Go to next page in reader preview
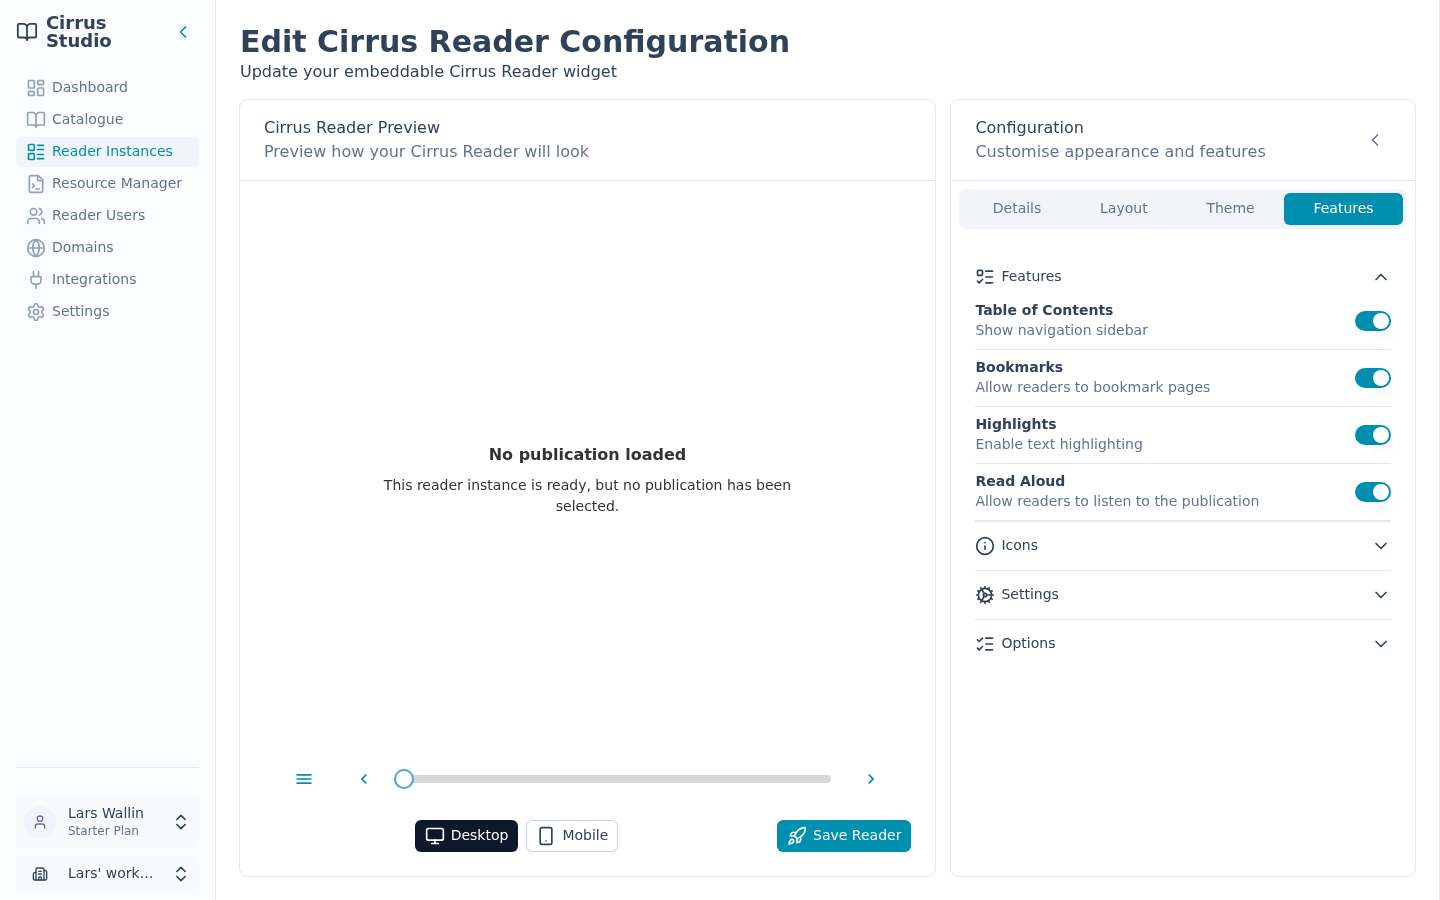Image resolution: width=1440 pixels, height=900 pixels. click(871, 779)
